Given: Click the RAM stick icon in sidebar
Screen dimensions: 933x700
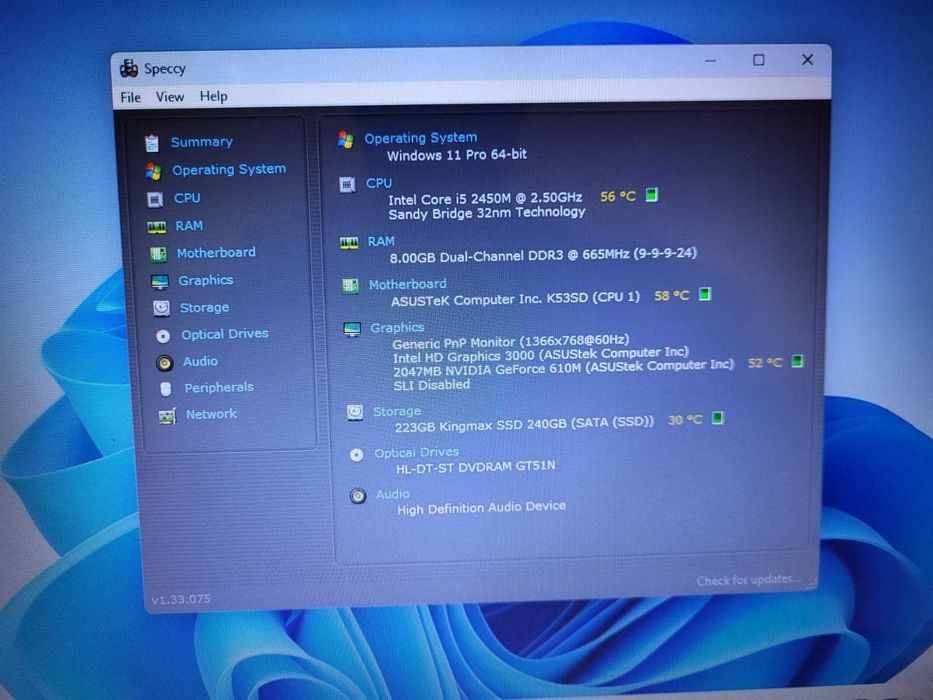Looking at the screenshot, I should 156,227.
